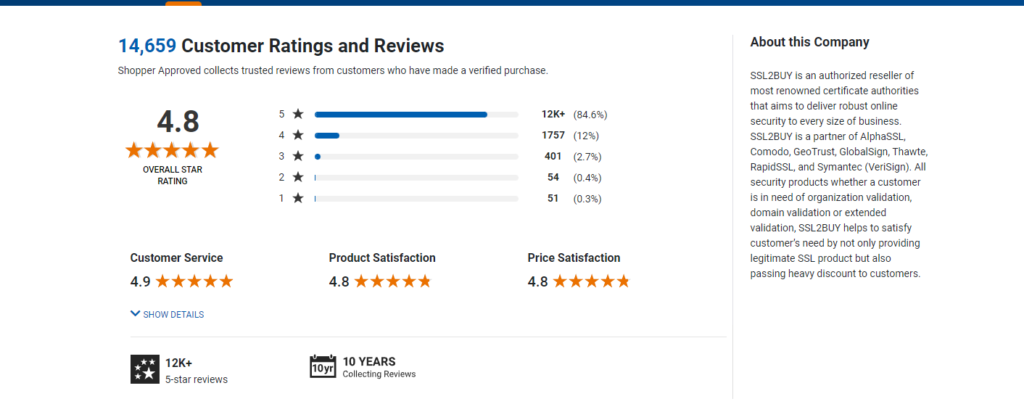Click the orange tab at page top
The image size is (1024, 412).
184,3
